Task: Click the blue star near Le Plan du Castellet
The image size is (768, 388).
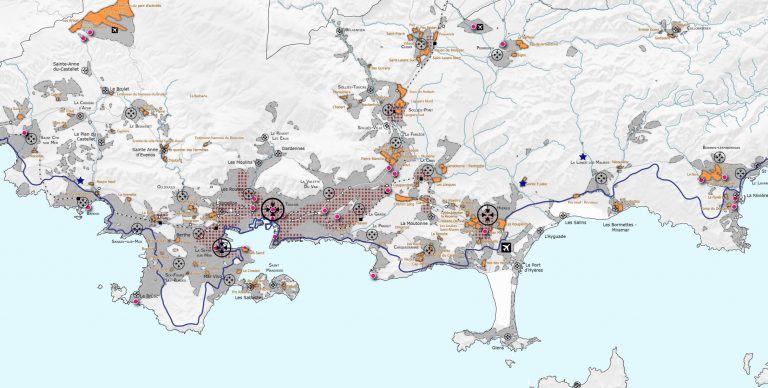Action: pyautogui.click(x=80, y=180)
